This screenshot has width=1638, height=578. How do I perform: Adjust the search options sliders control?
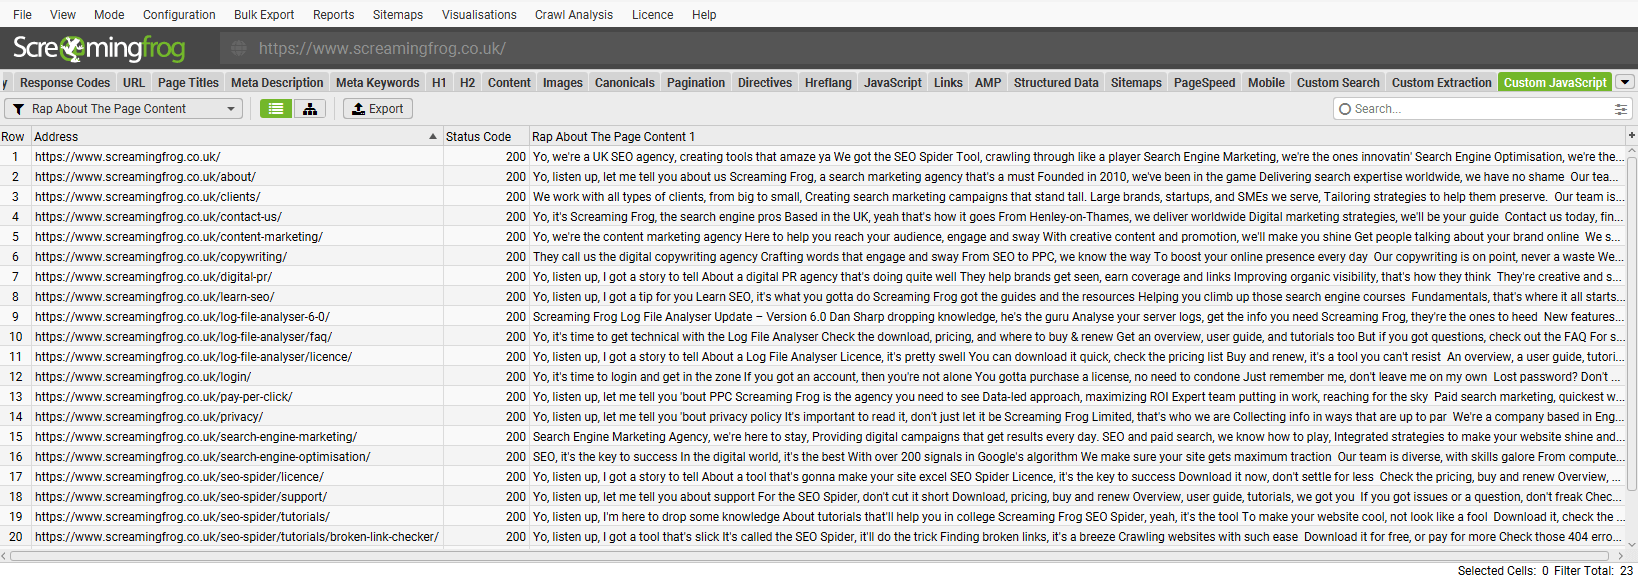[1620, 108]
